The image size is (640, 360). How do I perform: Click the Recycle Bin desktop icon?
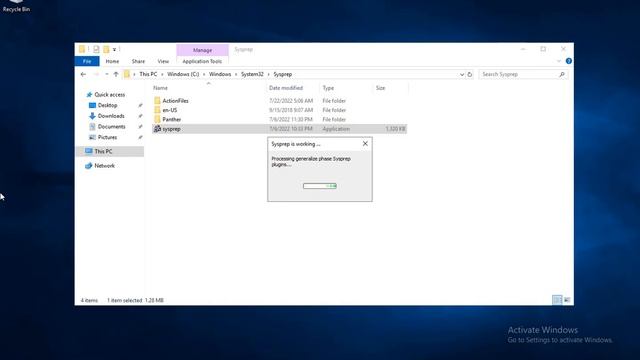click(16, 6)
